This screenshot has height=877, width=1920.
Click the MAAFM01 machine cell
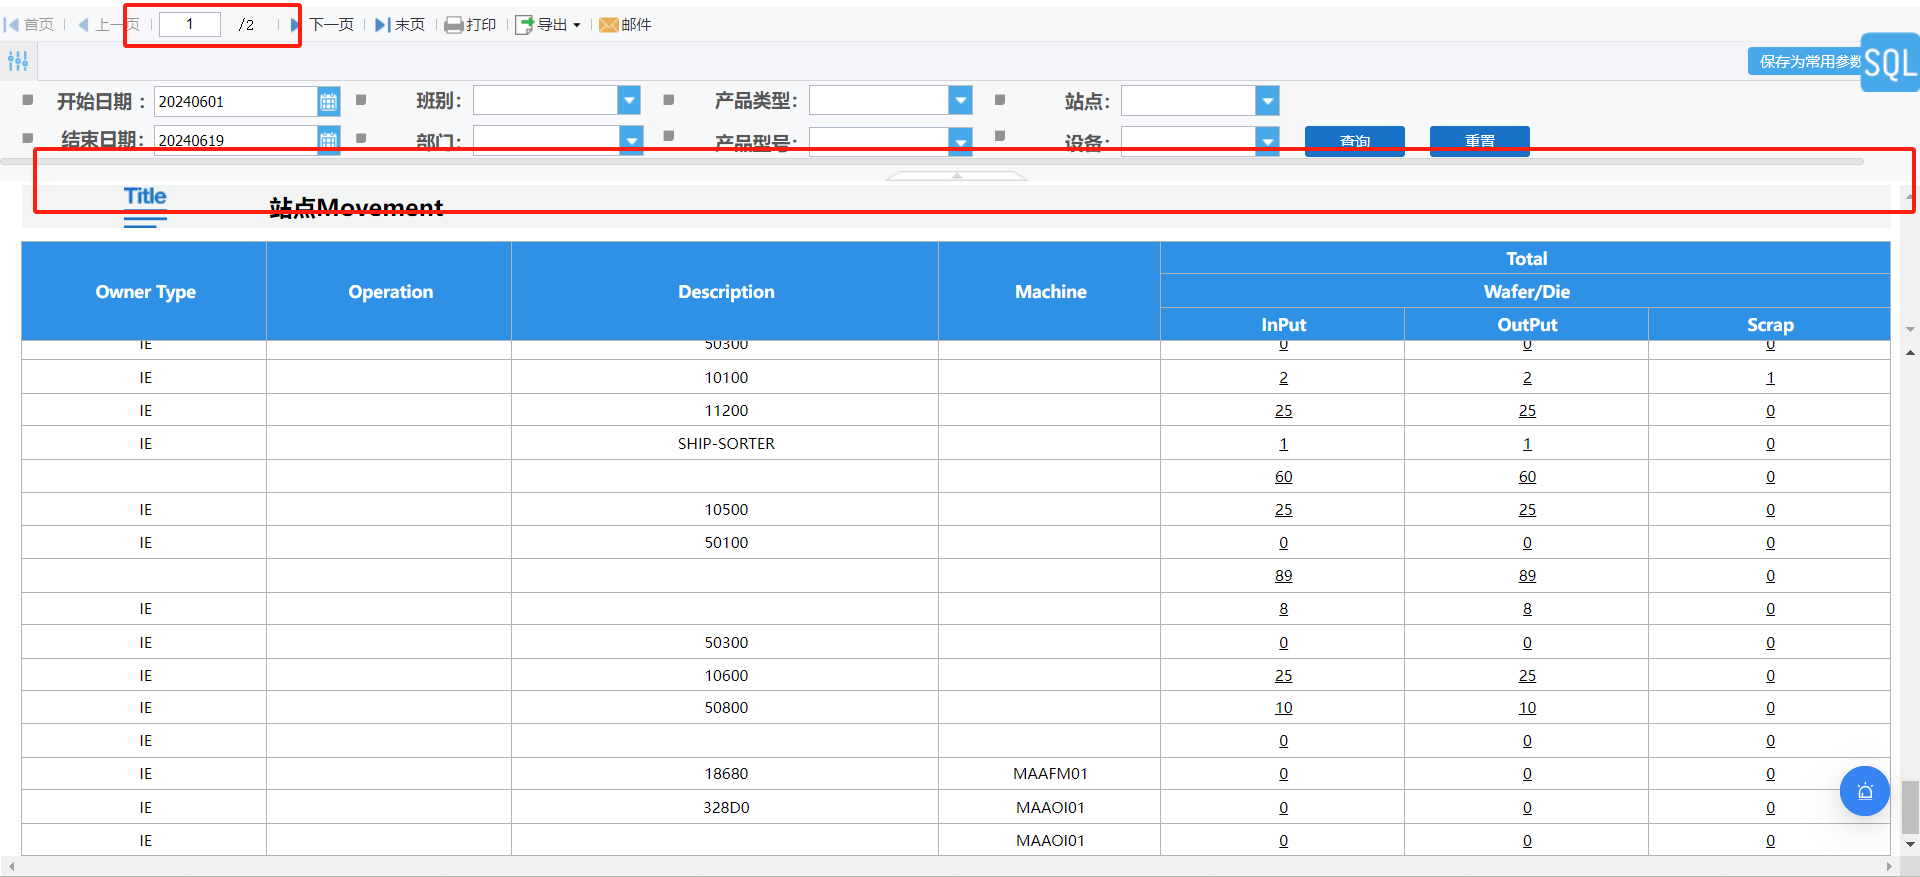1050,774
